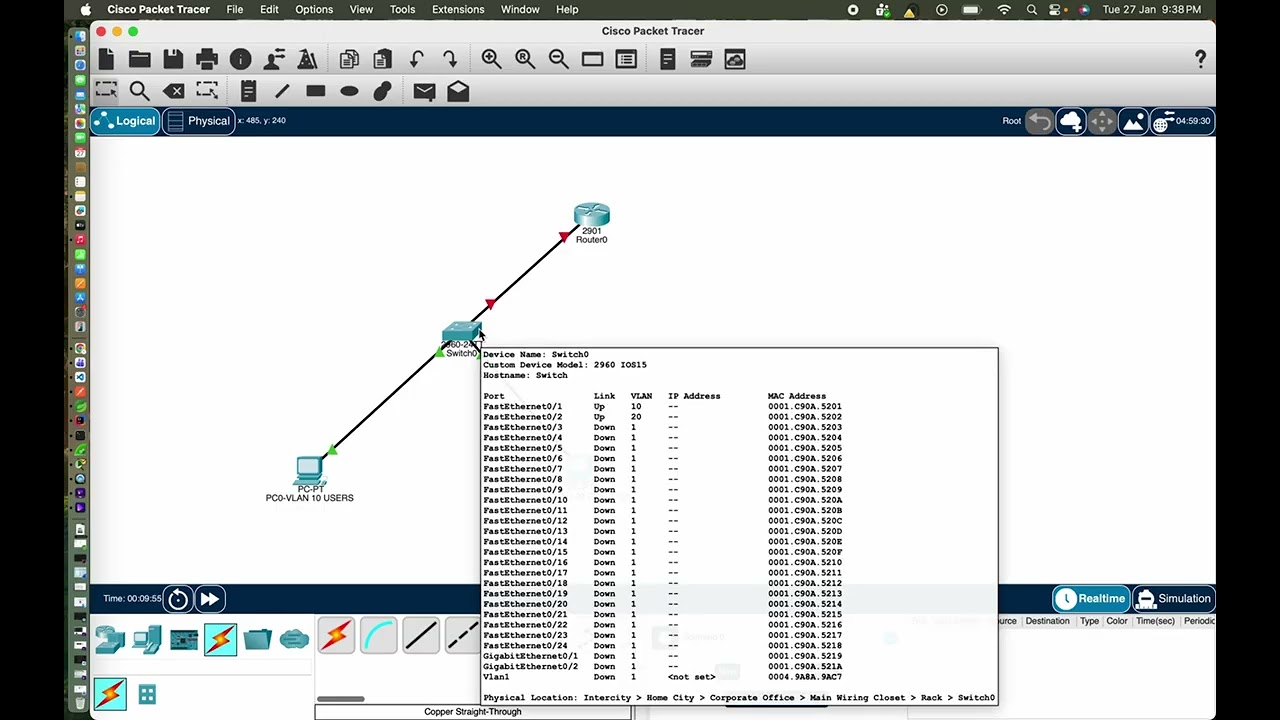Go back with the Root navigation arrow
Screen dimensions: 1280x720
(x=1040, y=121)
